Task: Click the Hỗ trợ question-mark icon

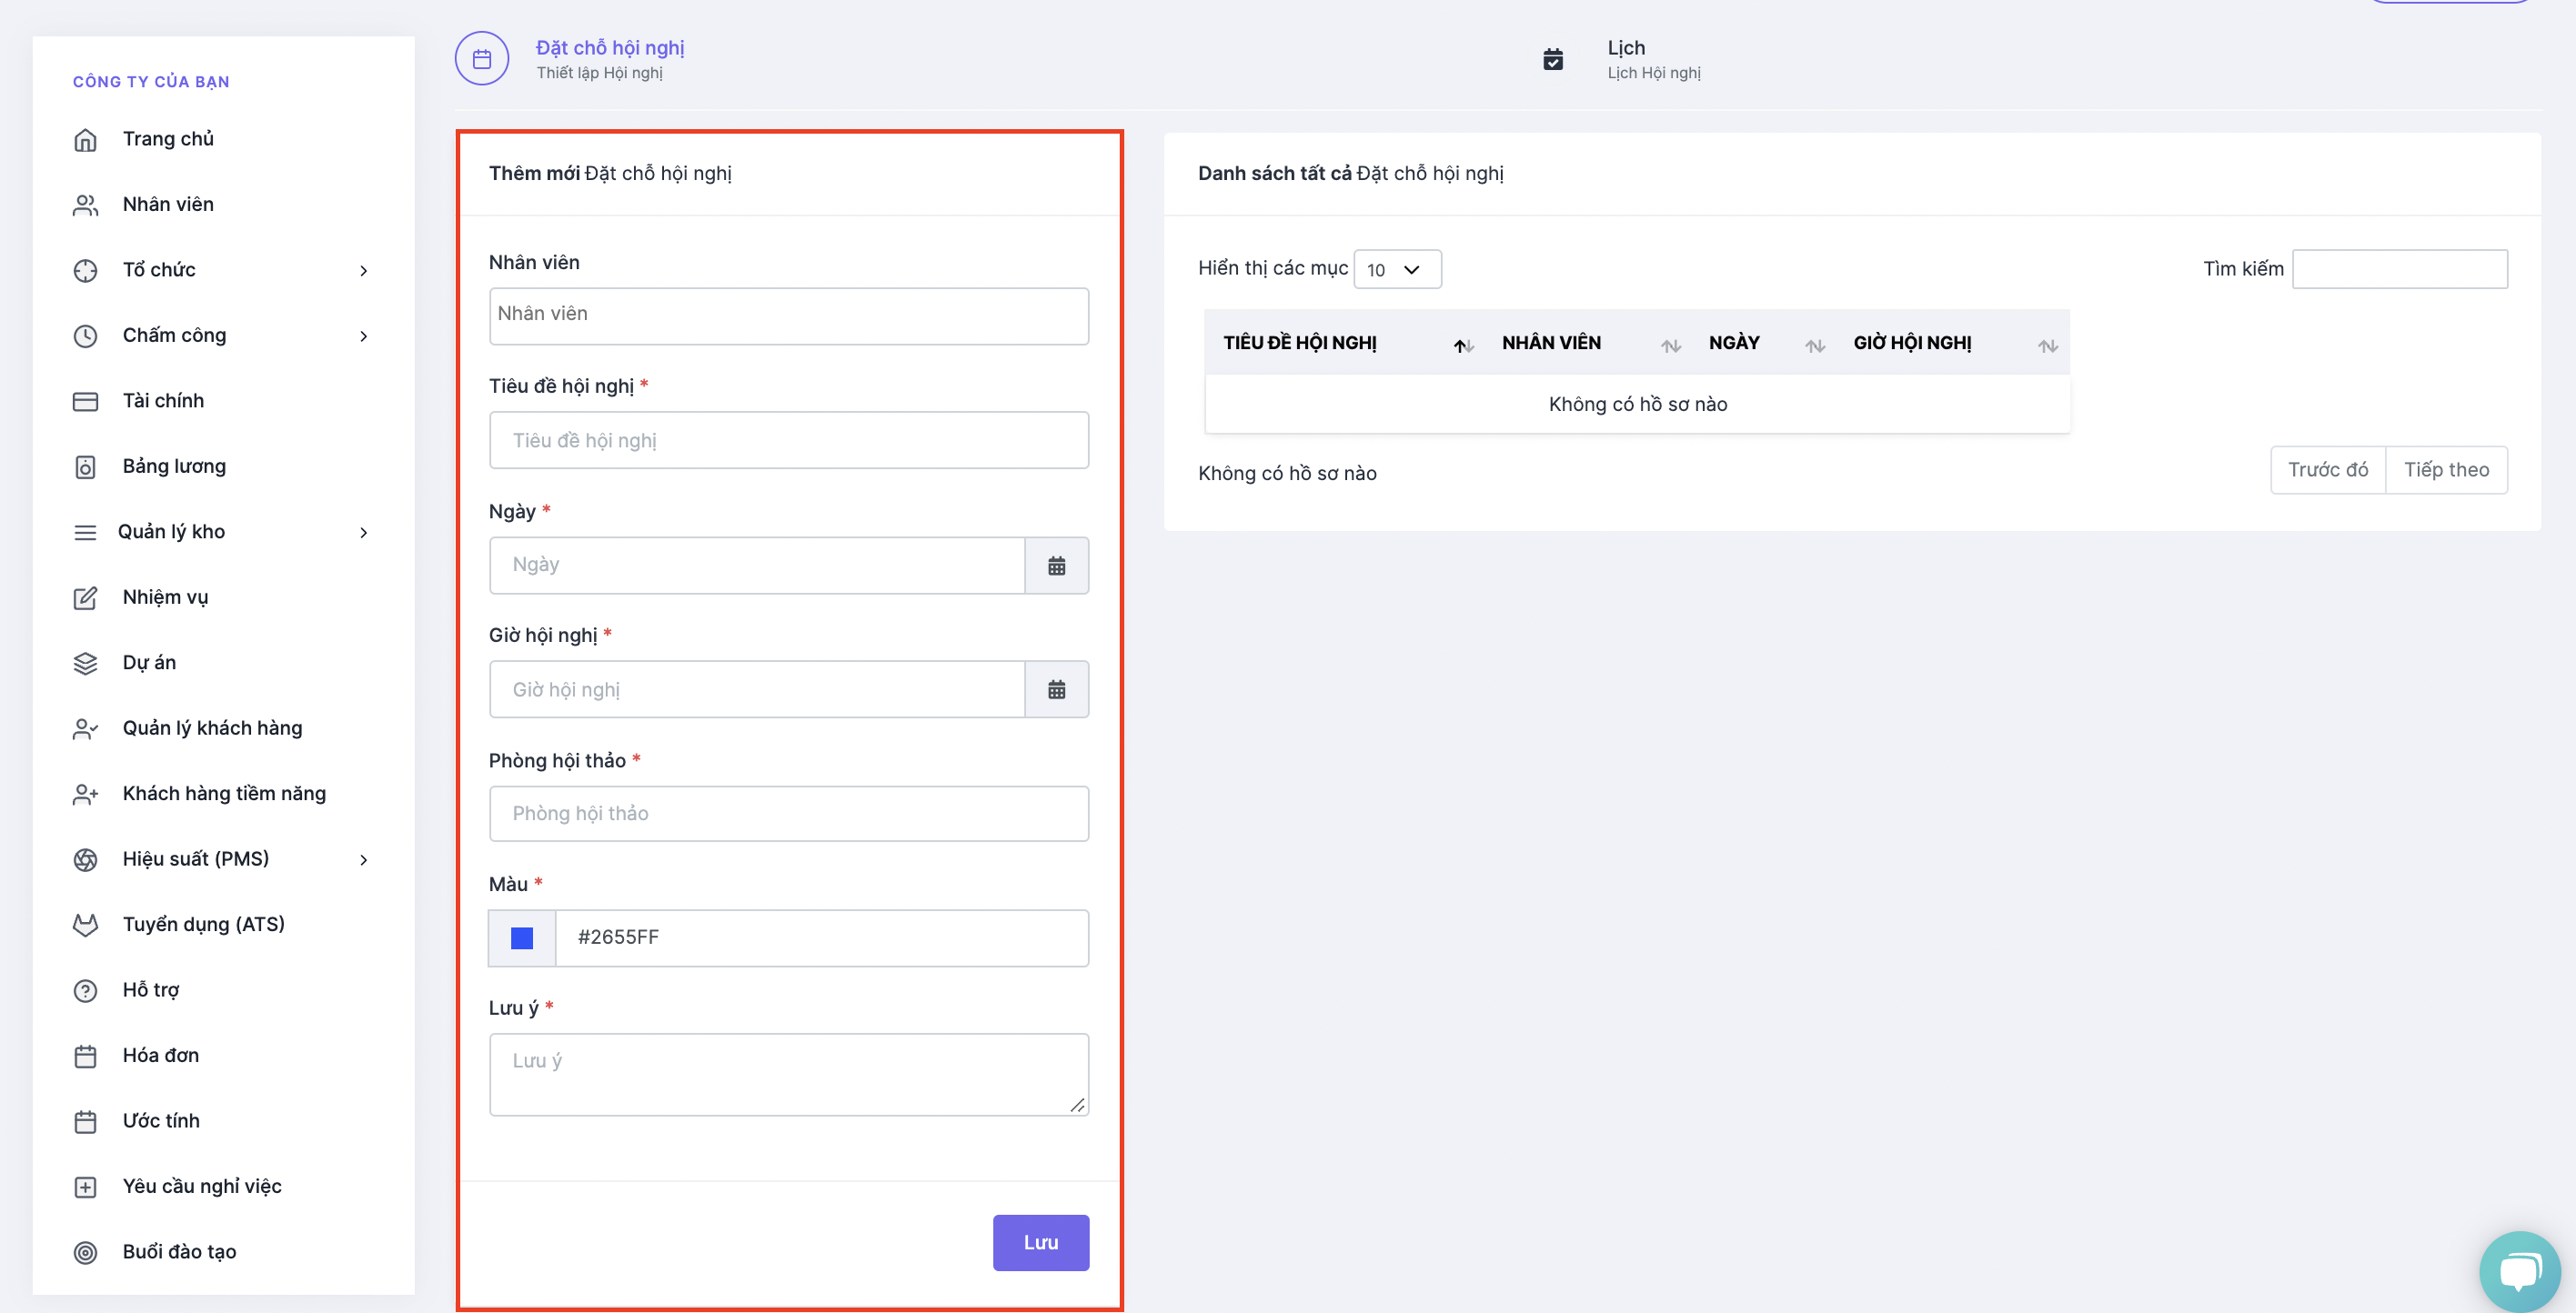Action: point(85,990)
